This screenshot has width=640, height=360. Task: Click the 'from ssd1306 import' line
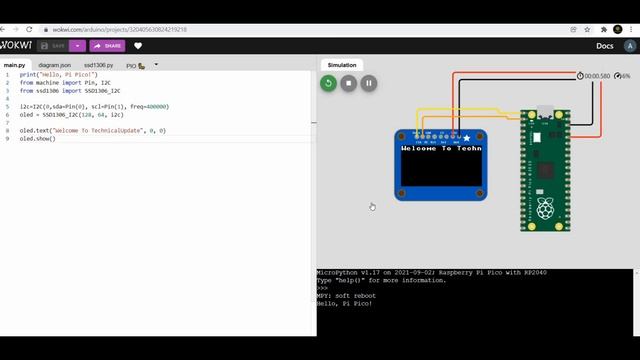pos(70,91)
